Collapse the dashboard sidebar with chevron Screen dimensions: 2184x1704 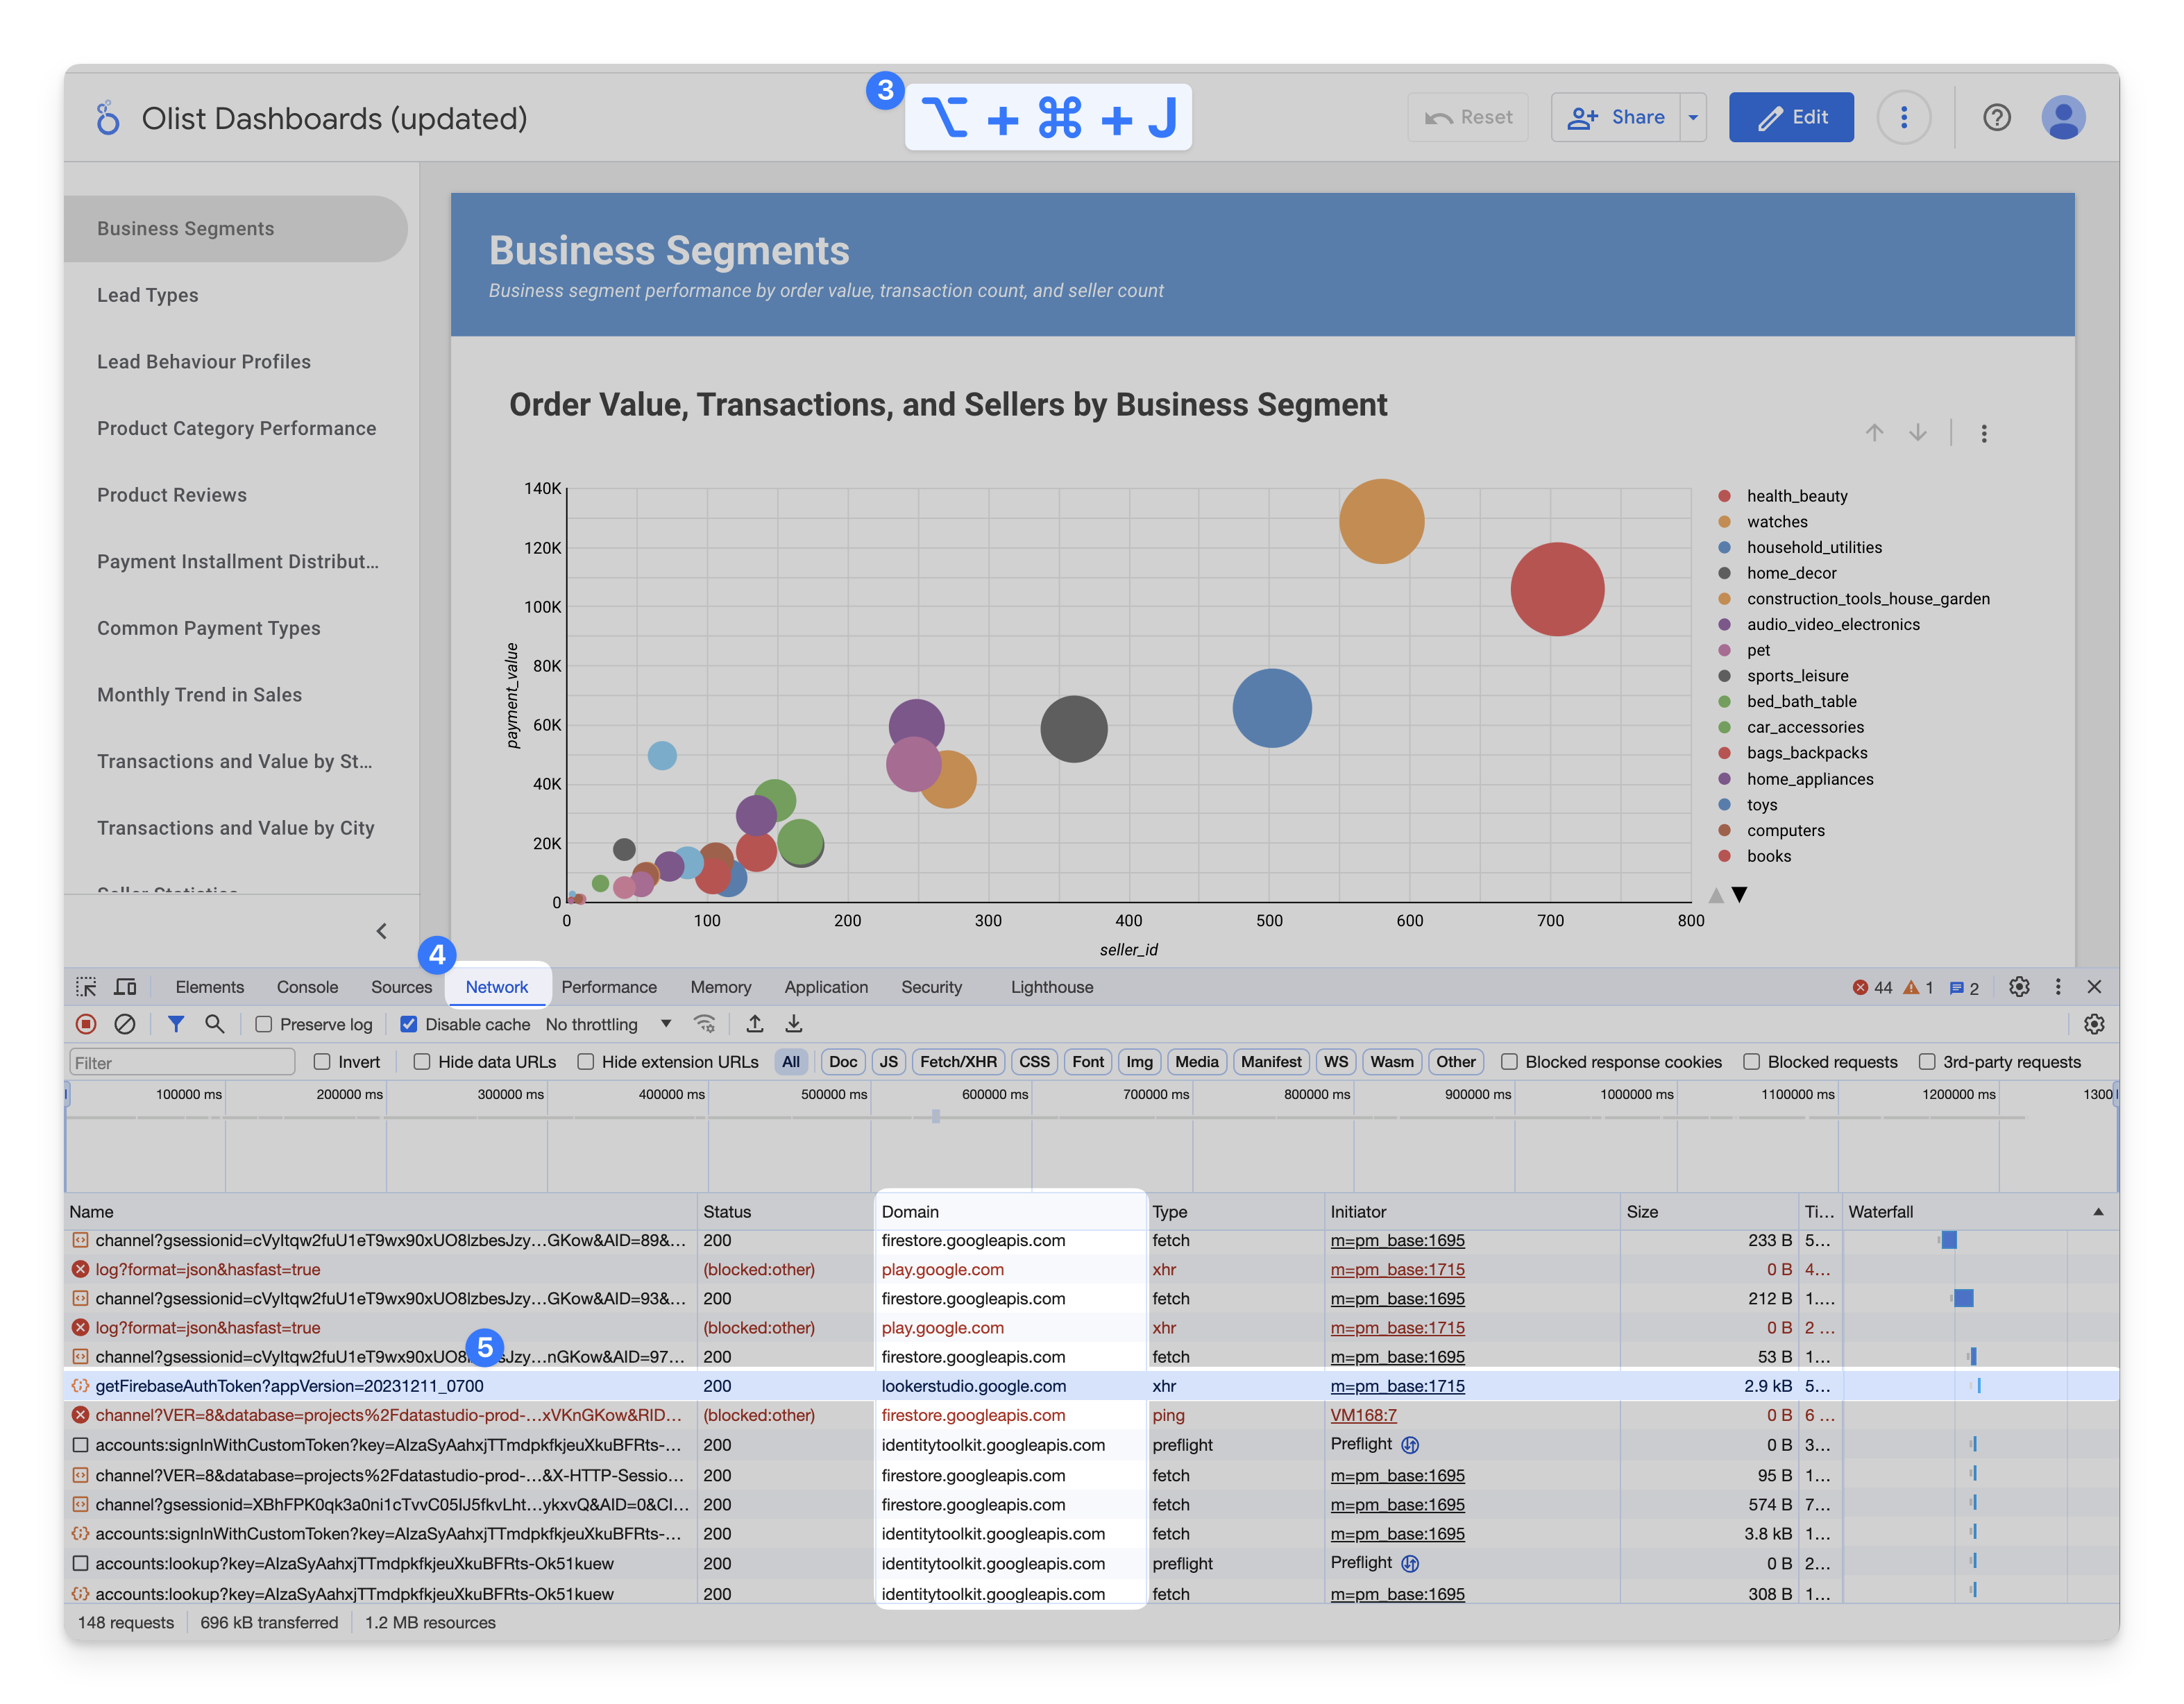[x=381, y=931]
